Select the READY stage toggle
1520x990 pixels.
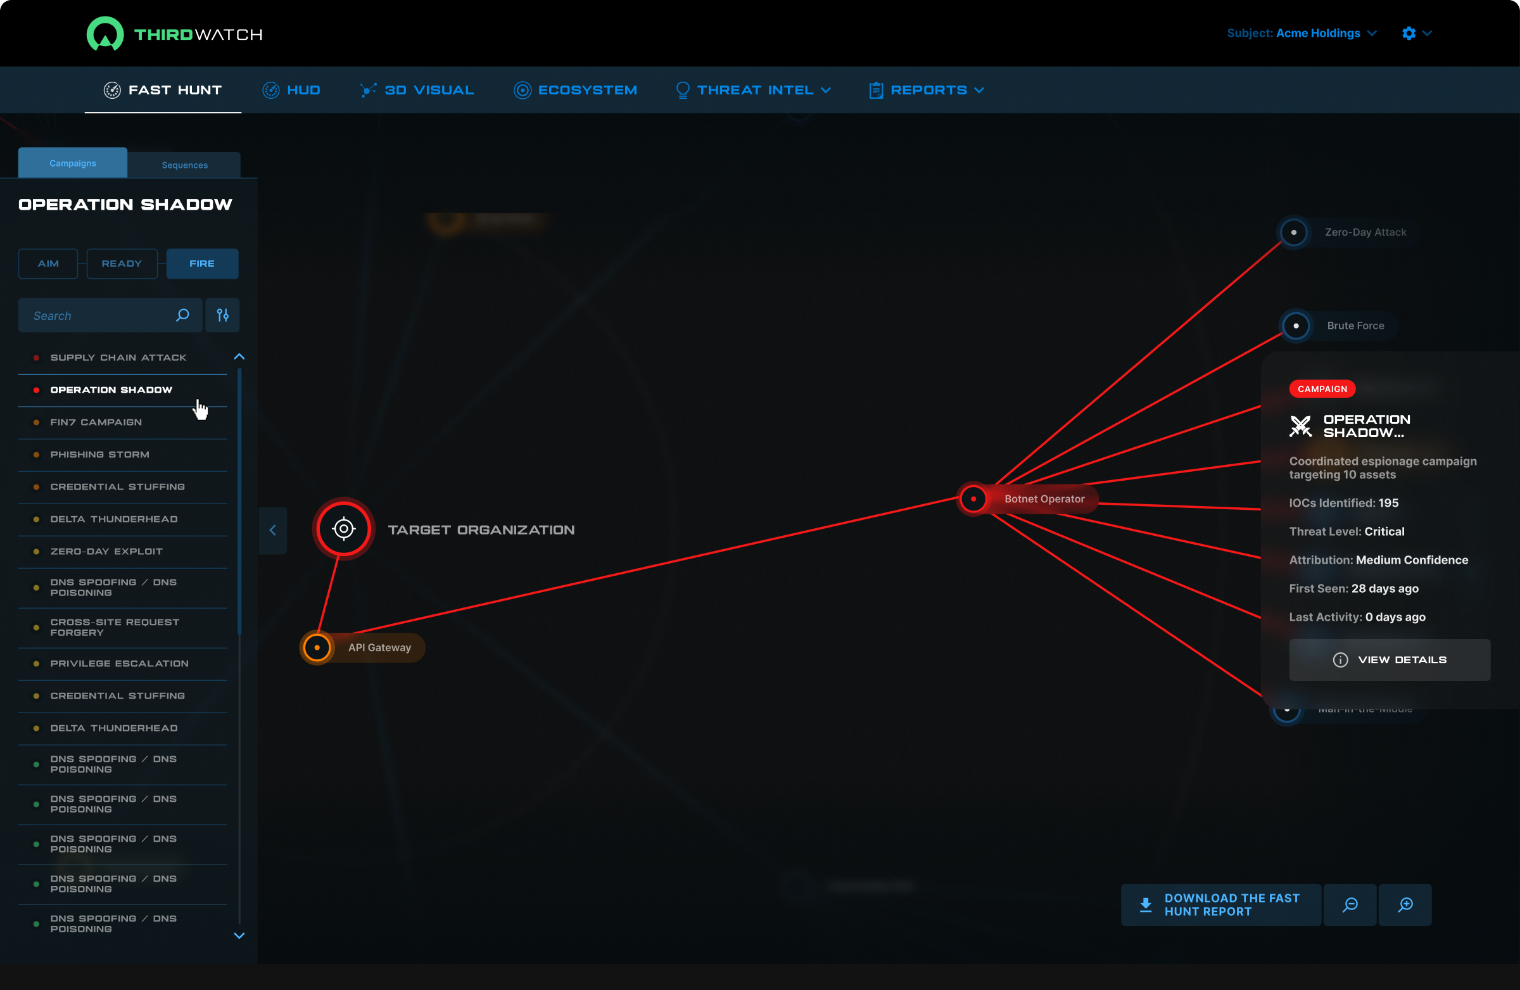click(x=122, y=264)
